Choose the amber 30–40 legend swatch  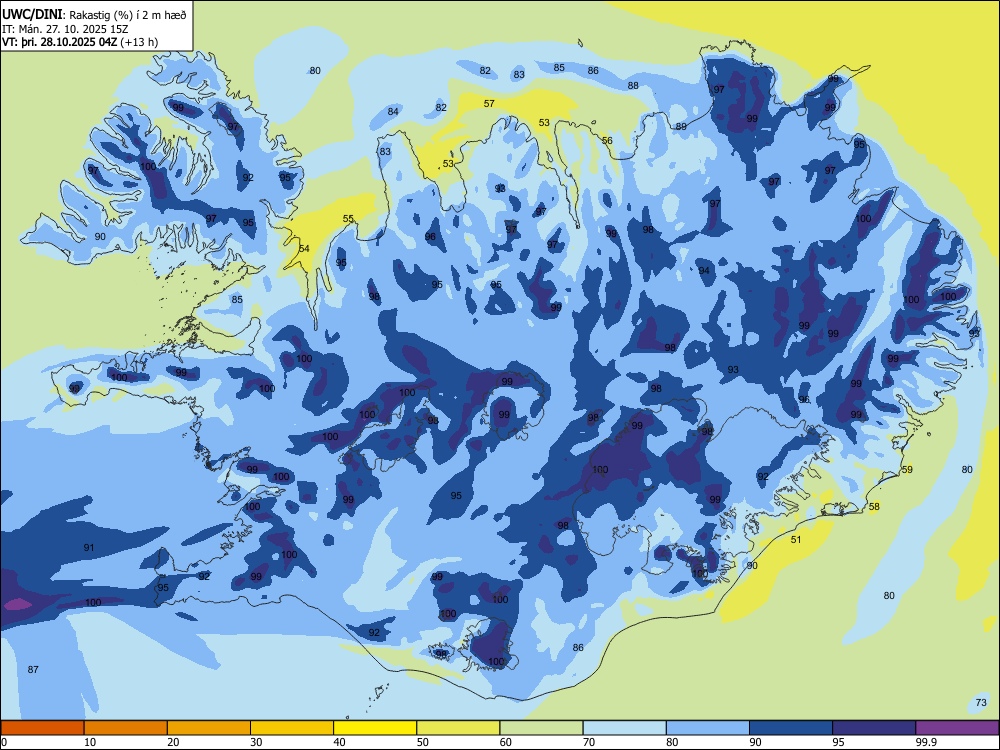coord(292,728)
